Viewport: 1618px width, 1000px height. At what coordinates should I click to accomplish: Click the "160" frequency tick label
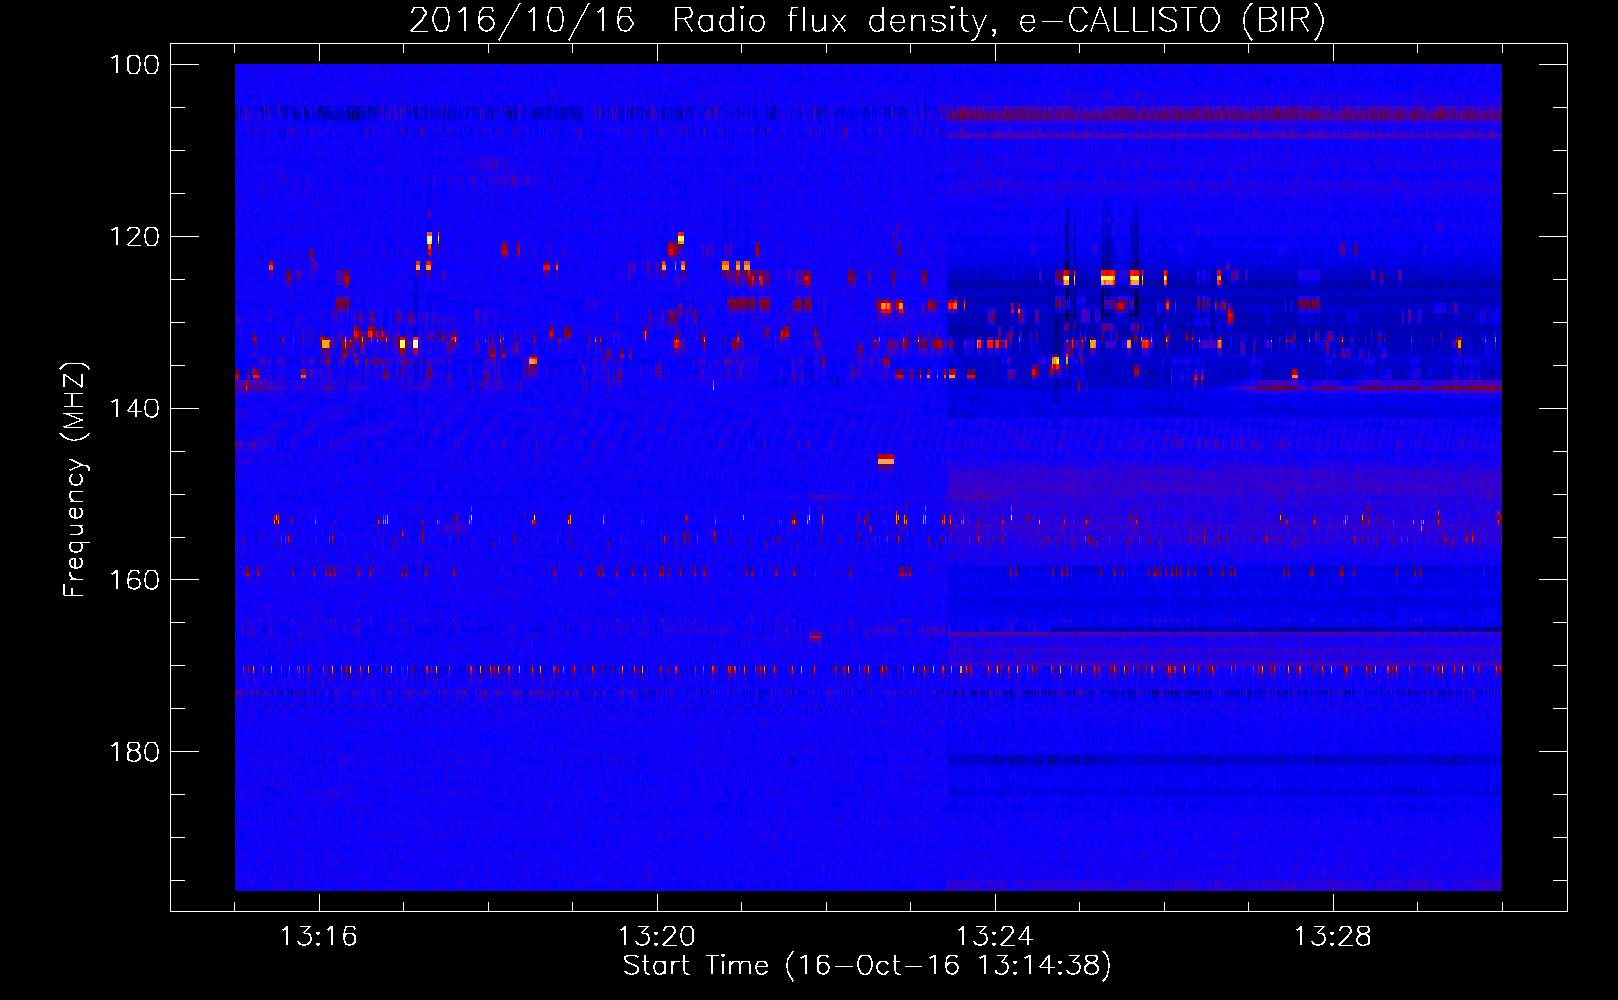134,580
